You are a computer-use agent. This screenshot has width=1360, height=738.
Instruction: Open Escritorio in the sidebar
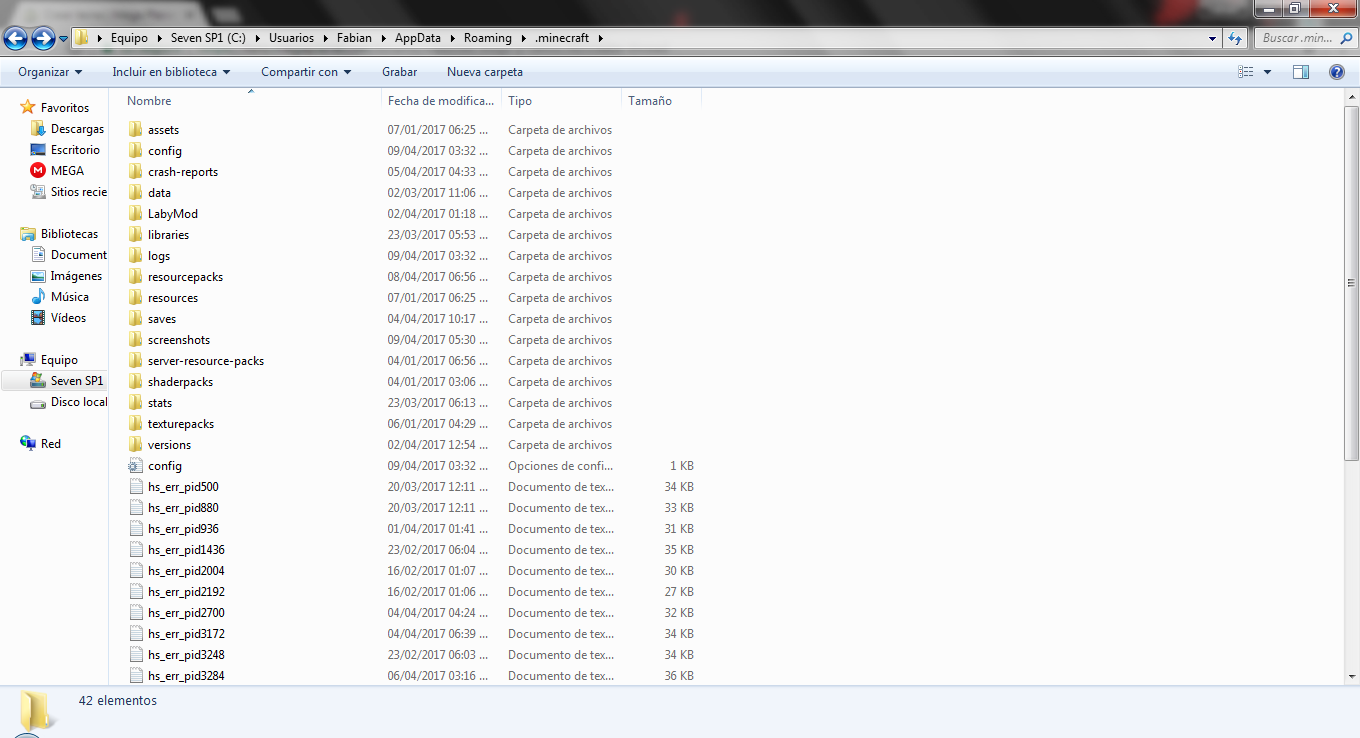pyautogui.click(x=75, y=150)
